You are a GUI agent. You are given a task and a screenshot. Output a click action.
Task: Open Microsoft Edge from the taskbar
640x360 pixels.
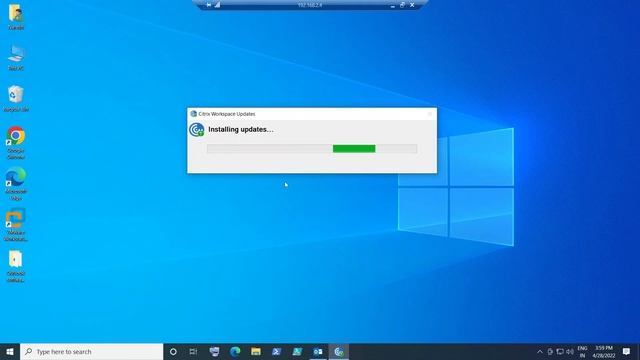pos(235,351)
